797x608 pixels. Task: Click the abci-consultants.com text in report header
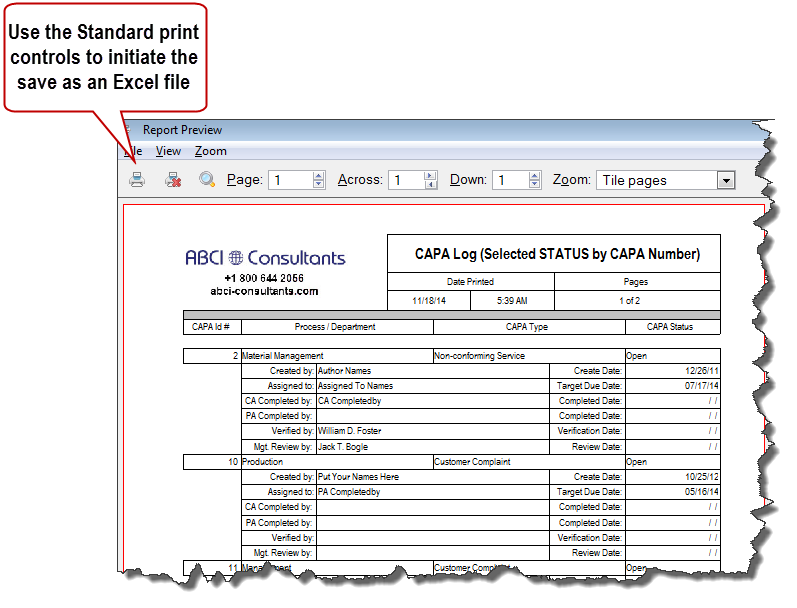coord(264,291)
